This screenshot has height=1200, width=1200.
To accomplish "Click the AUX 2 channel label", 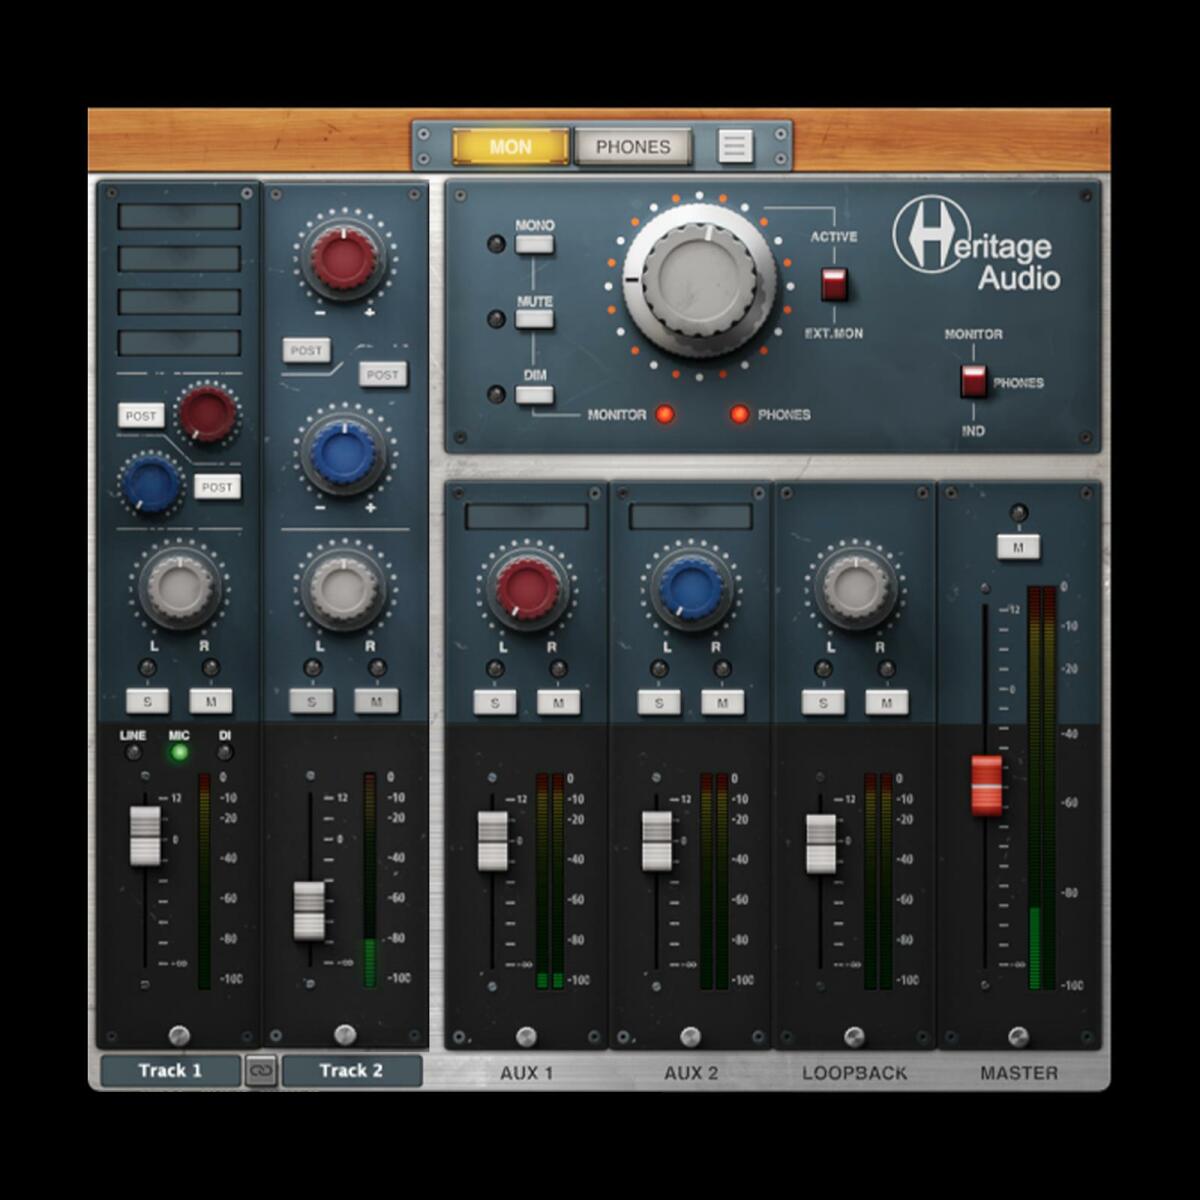I will pyautogui.click(x=691, y=1073).
